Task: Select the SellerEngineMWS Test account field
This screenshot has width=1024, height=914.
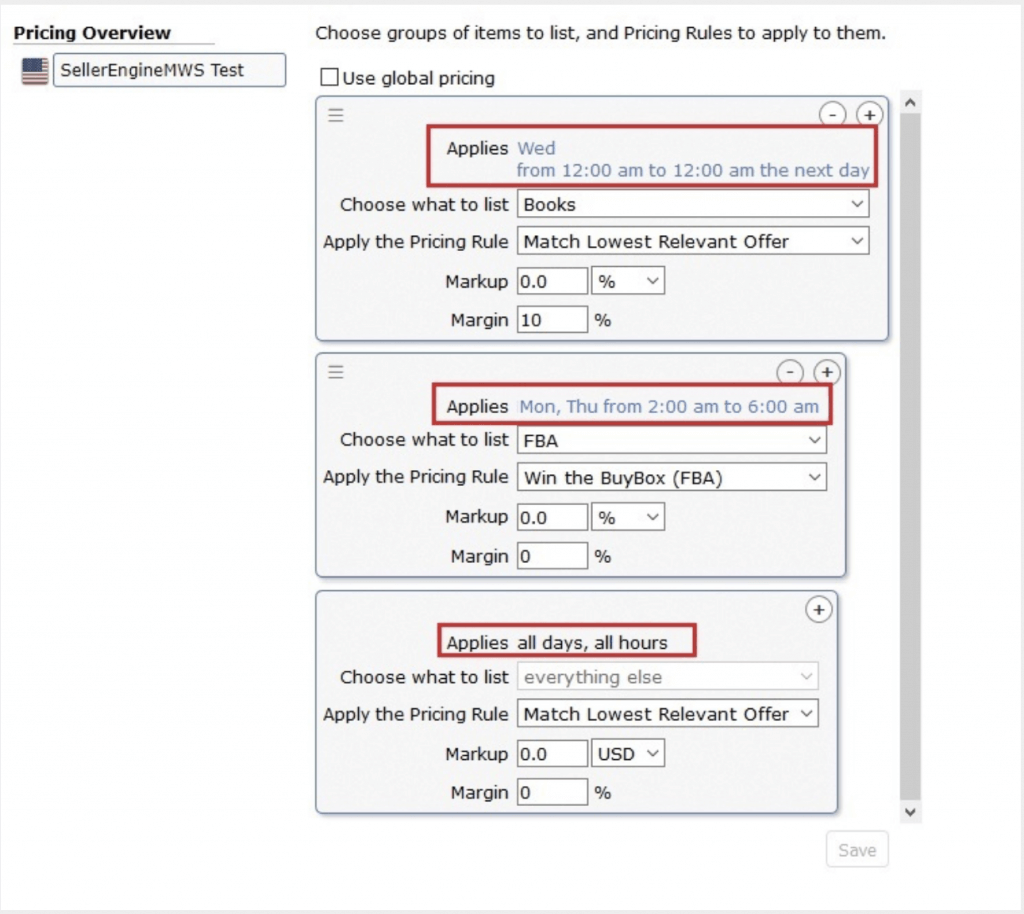Action: pyautogui.click(x=169, y=70)
